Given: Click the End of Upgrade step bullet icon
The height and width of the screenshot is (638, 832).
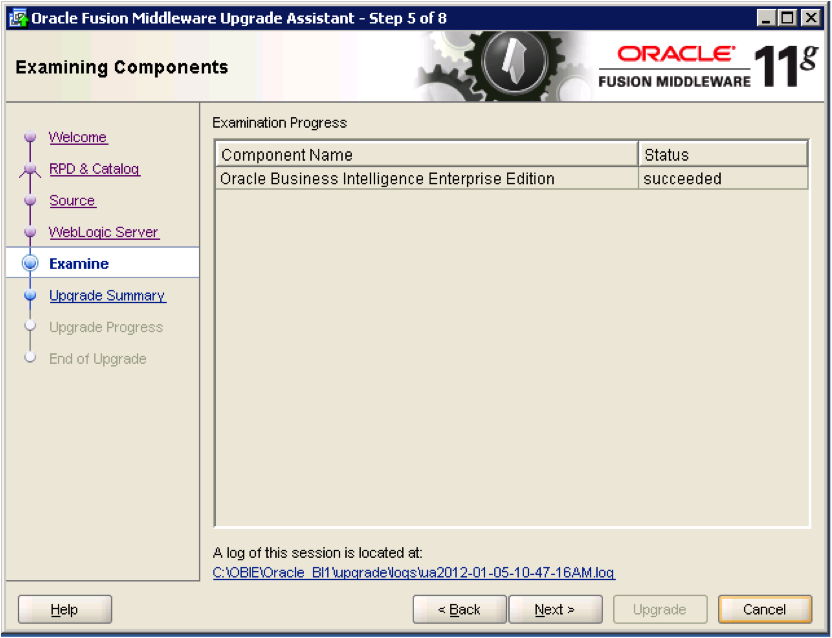Looking at the screenshot, I should (30, 357).
